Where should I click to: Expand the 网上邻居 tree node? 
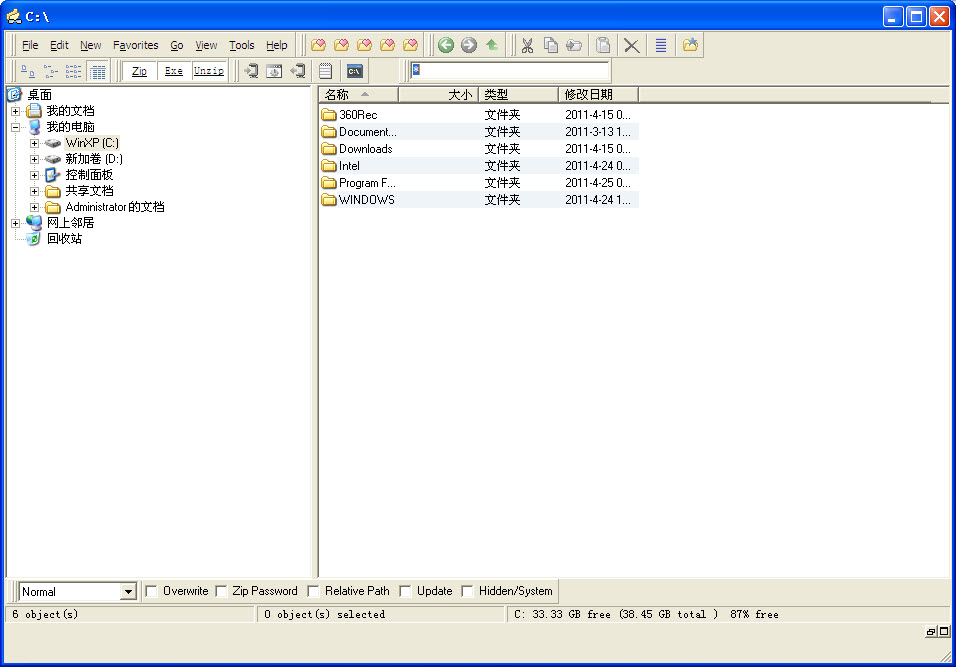[x=16, y=223]
